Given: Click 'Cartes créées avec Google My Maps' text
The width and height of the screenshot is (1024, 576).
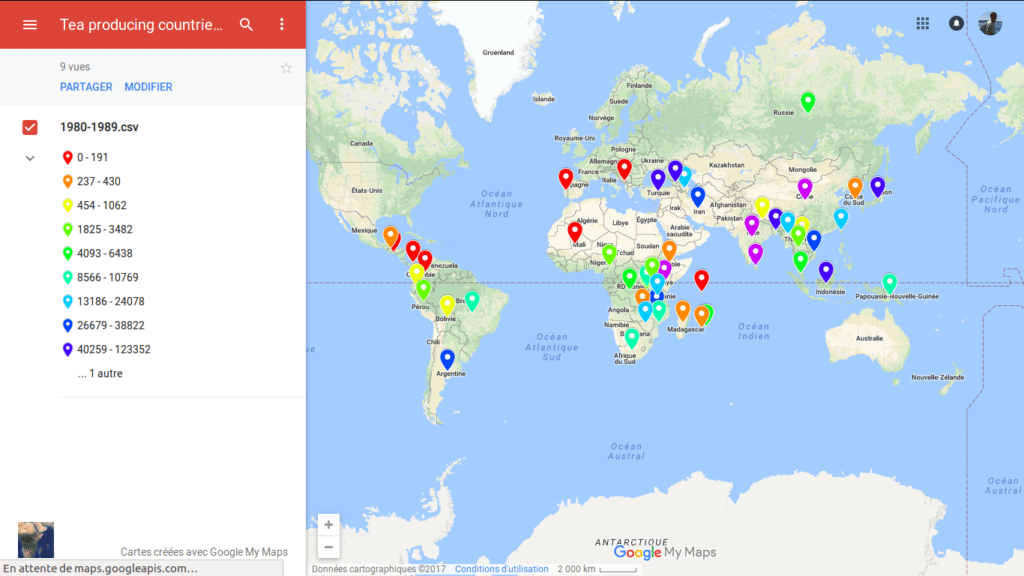Looking at the screenshot, I should point(204,552).
